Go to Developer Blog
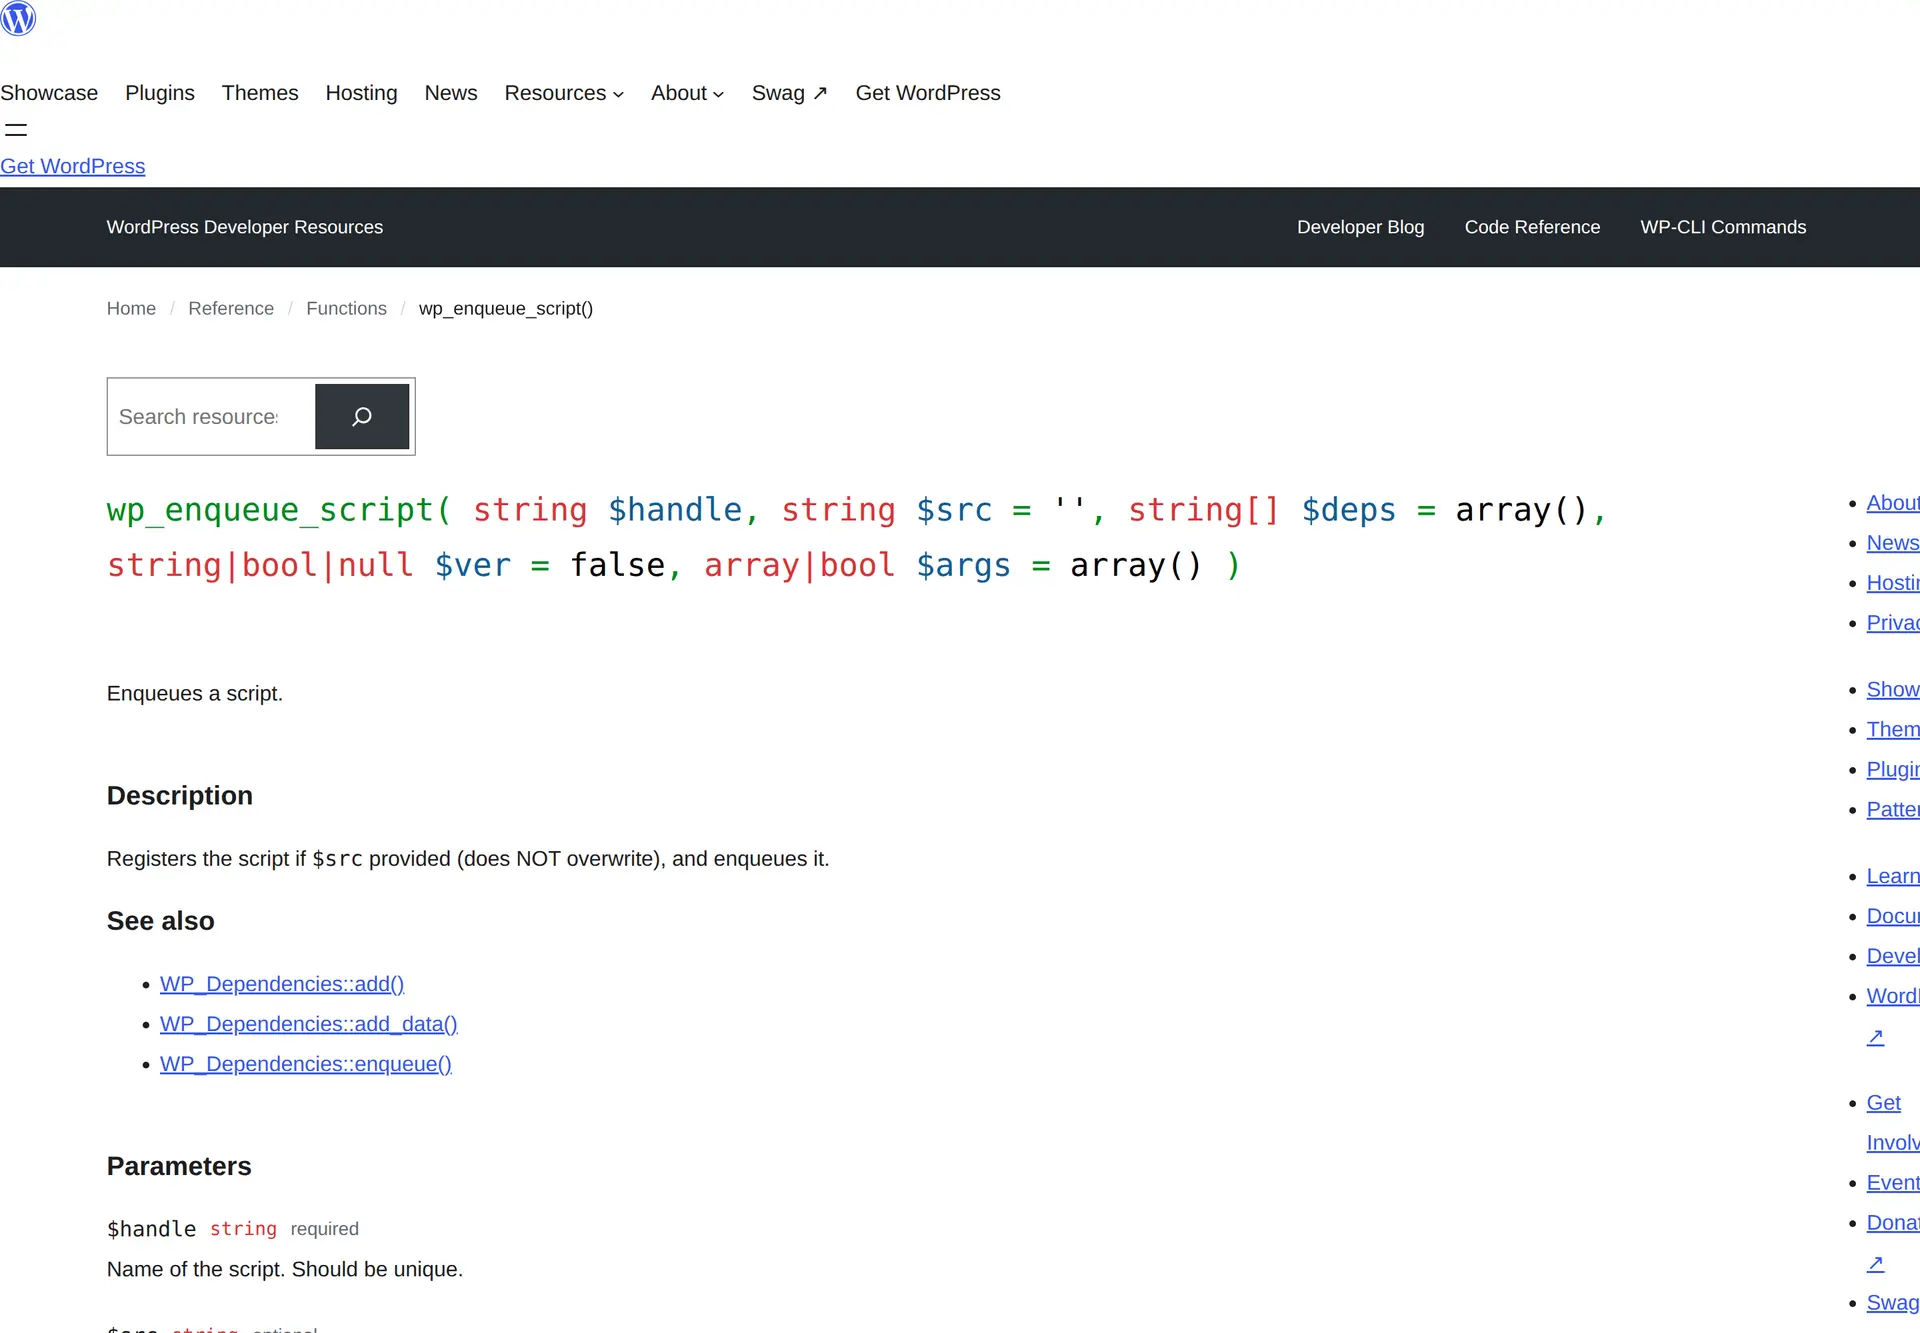1920x1333 pixels. (x=1360, y=227)
